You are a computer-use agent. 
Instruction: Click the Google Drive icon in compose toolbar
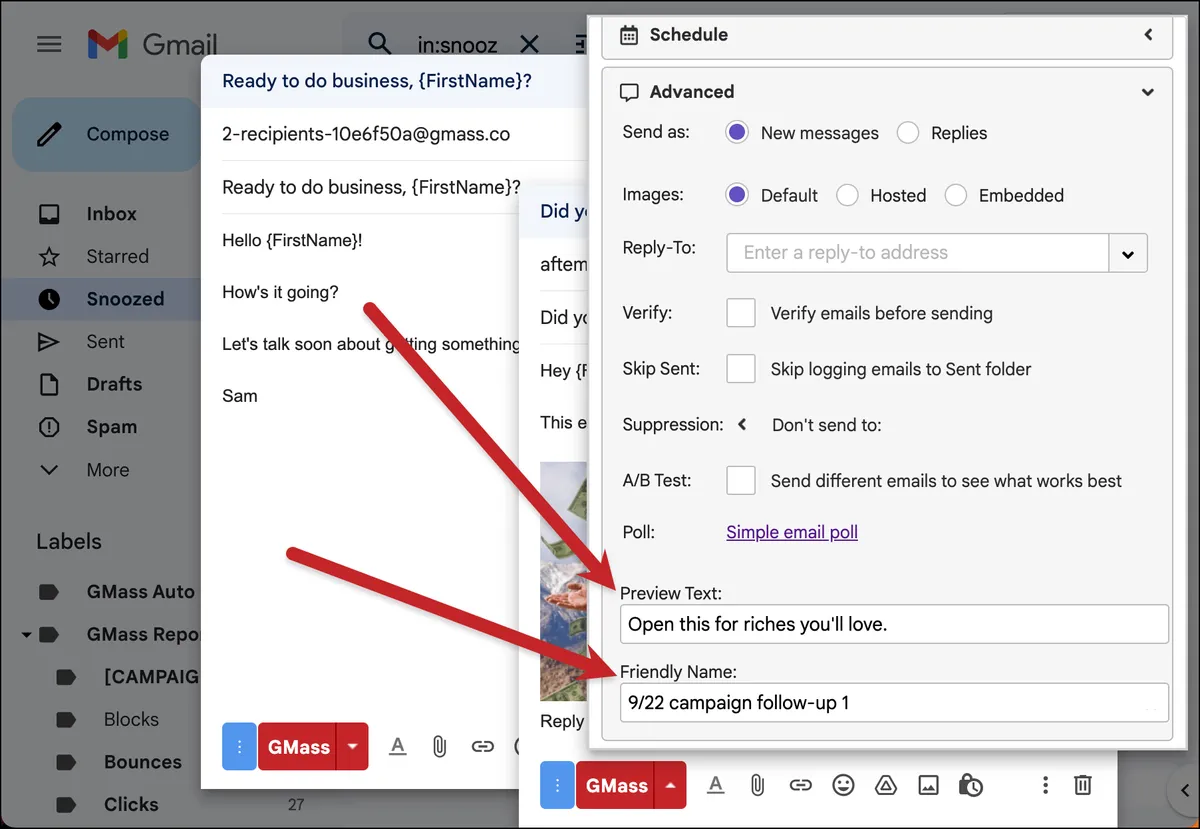click(886, 785)
